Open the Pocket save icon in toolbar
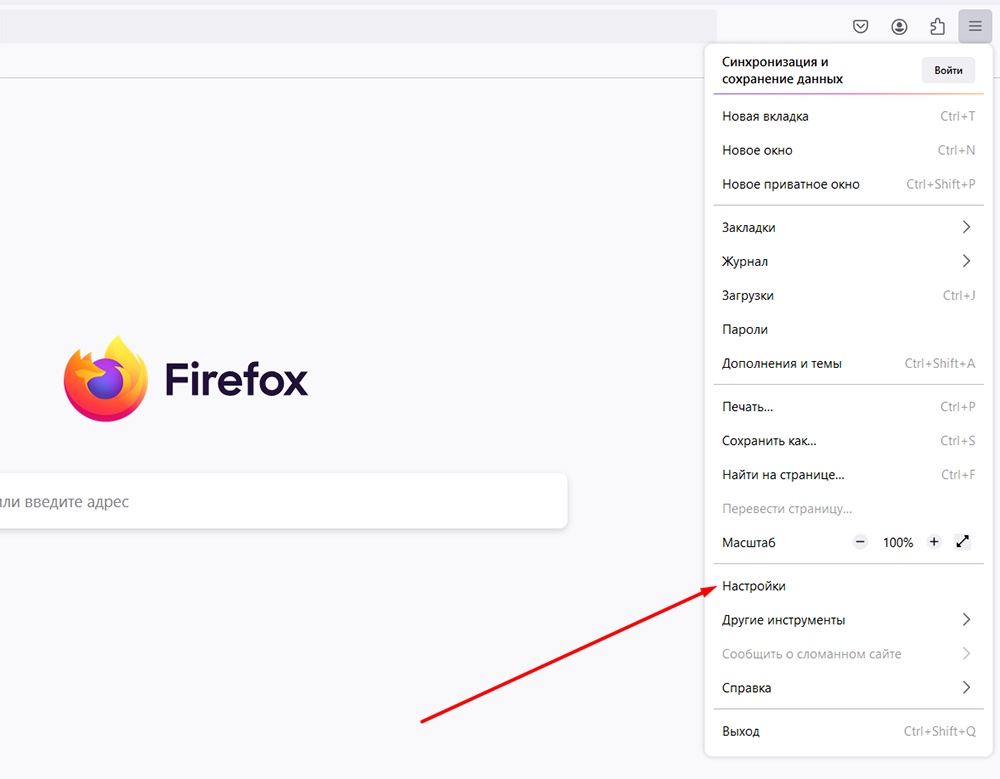1000x779 pixels. [860, 26]
